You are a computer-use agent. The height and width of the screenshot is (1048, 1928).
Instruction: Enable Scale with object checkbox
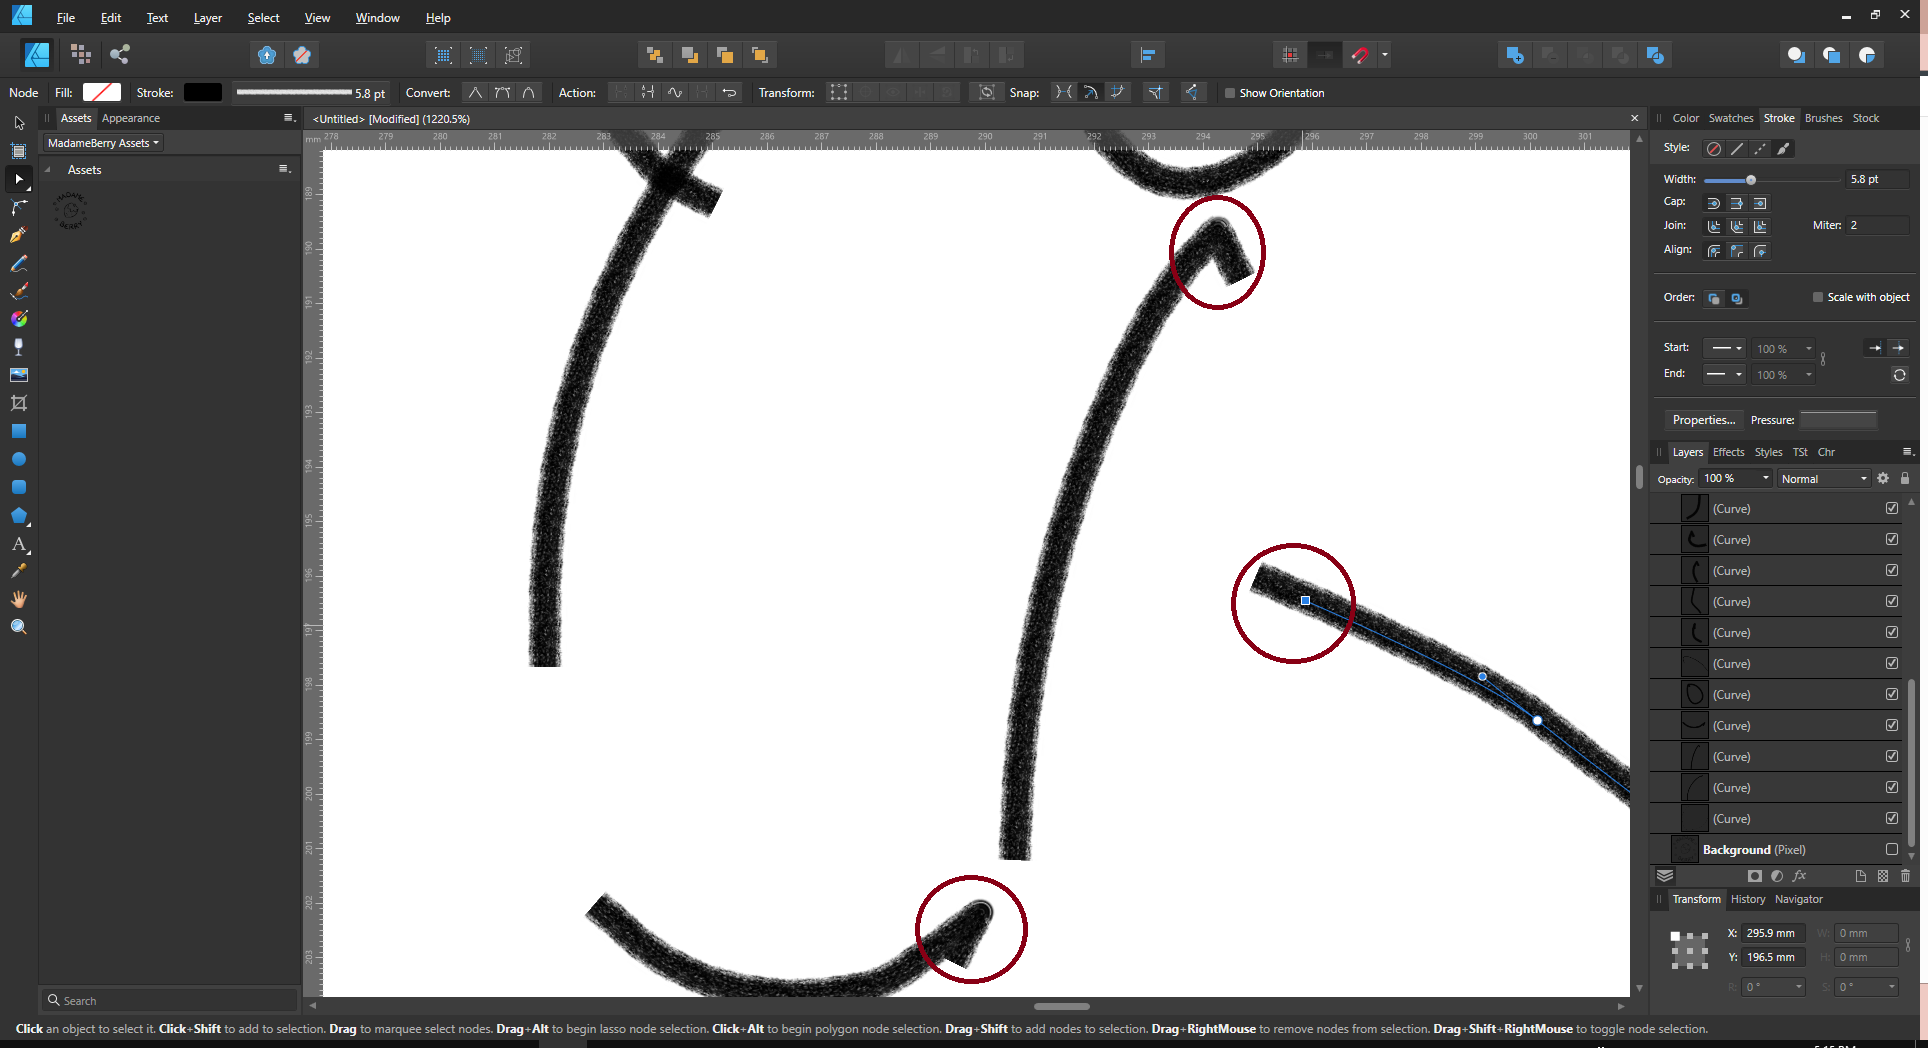coord(1818,297)
